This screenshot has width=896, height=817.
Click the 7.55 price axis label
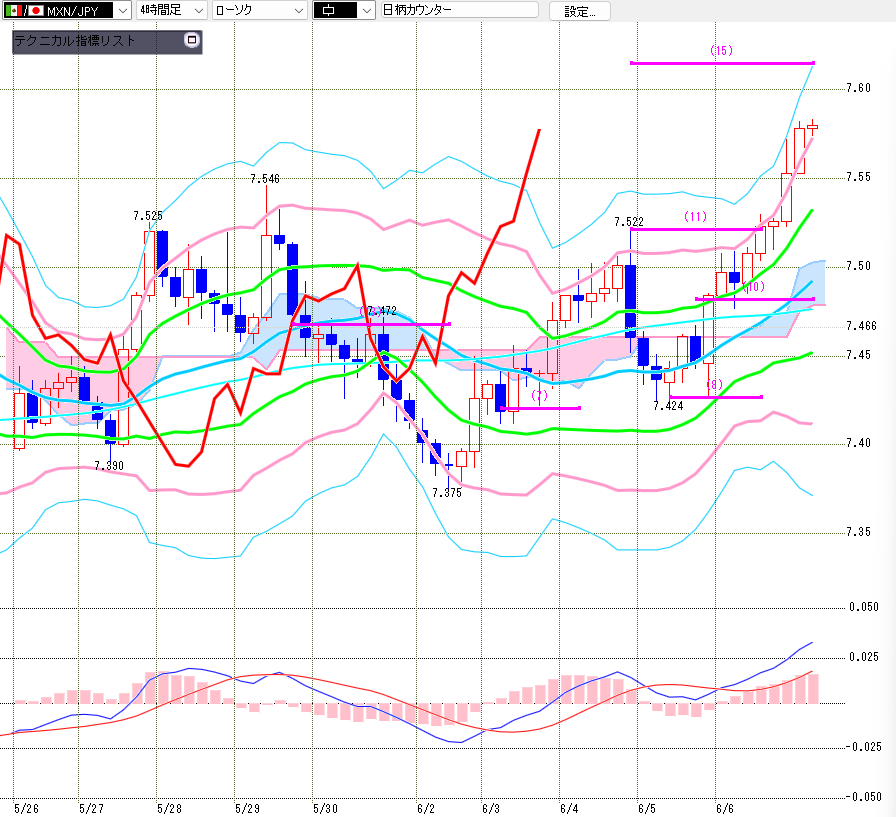point(858,177)
